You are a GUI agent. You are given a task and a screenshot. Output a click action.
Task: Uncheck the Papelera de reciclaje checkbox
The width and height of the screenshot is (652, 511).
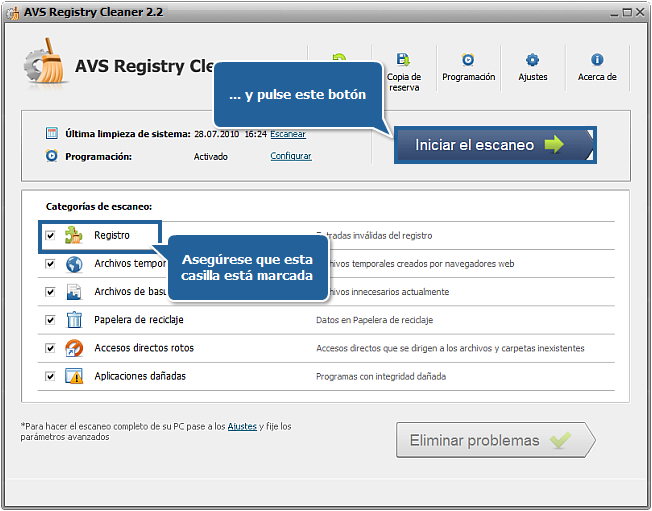(x=50, y=320)
